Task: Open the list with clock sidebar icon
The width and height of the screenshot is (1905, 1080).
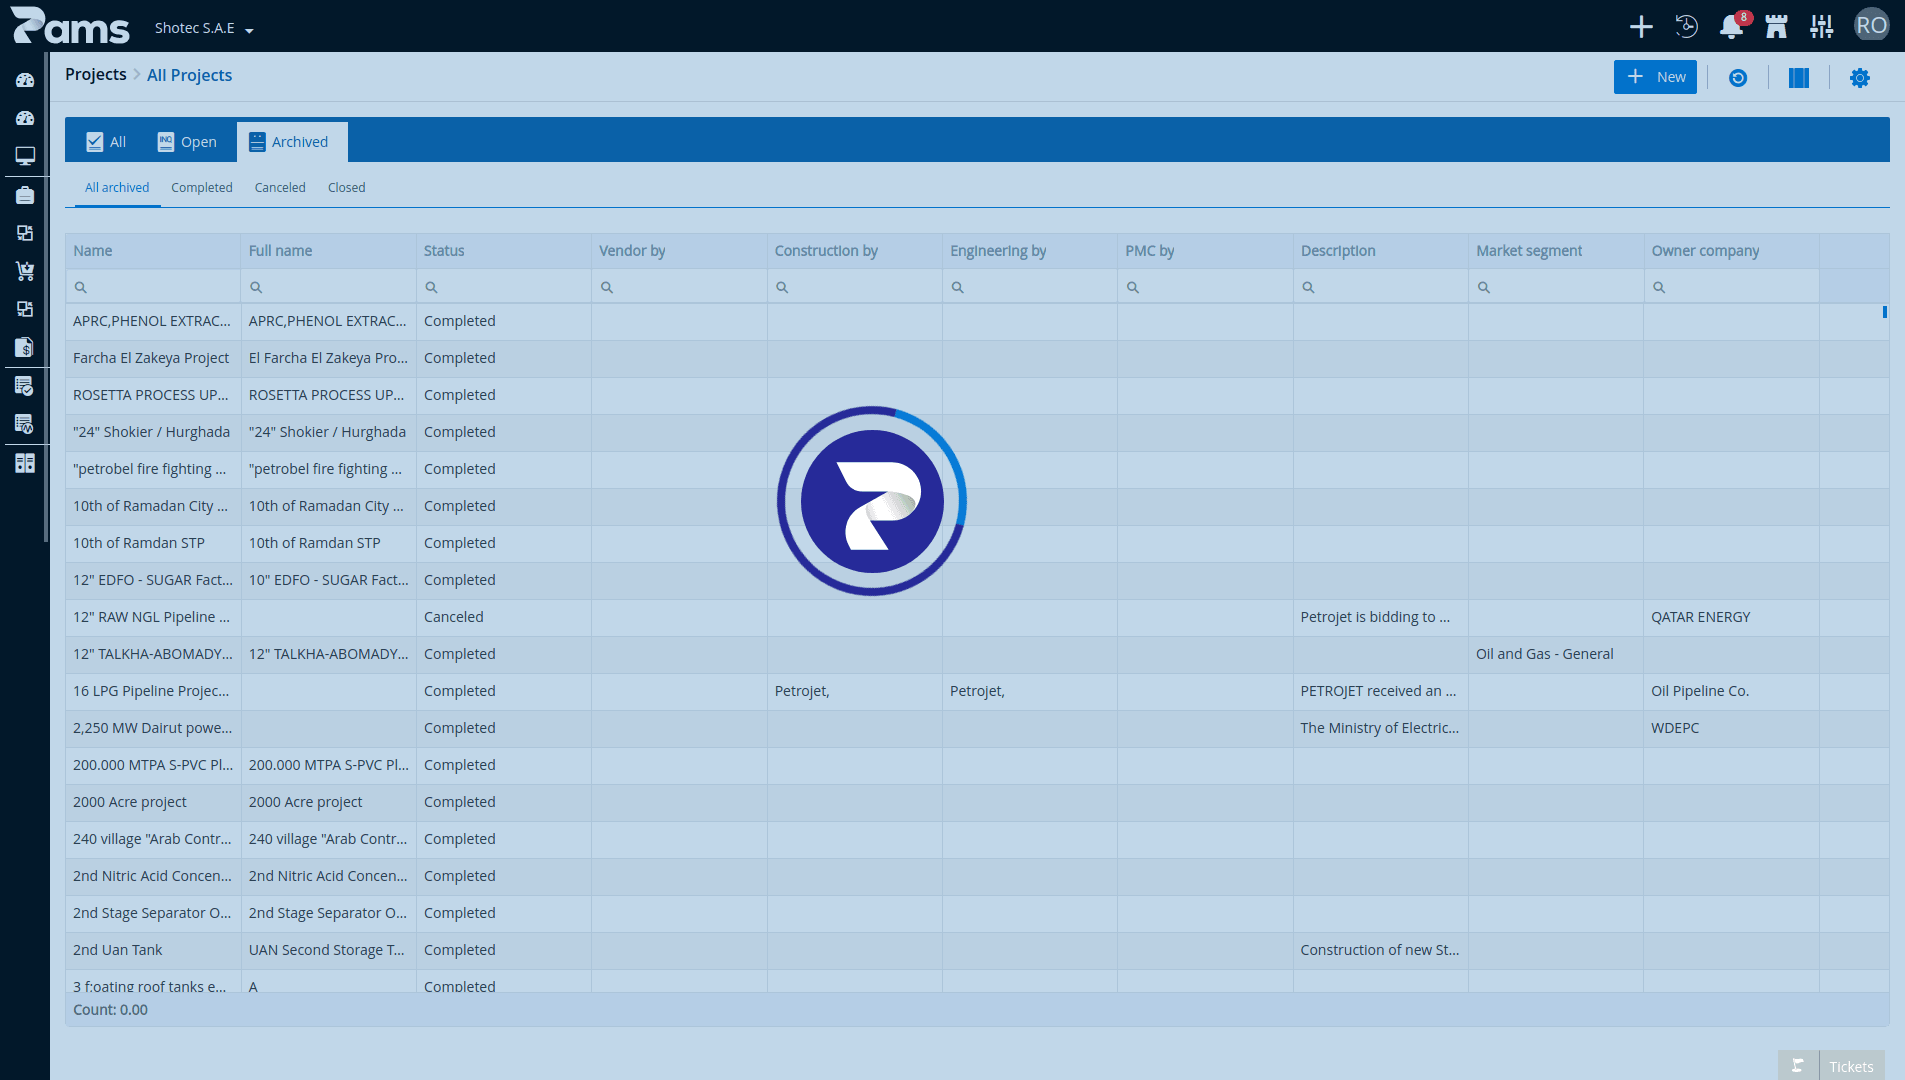Action: point(25,424)
